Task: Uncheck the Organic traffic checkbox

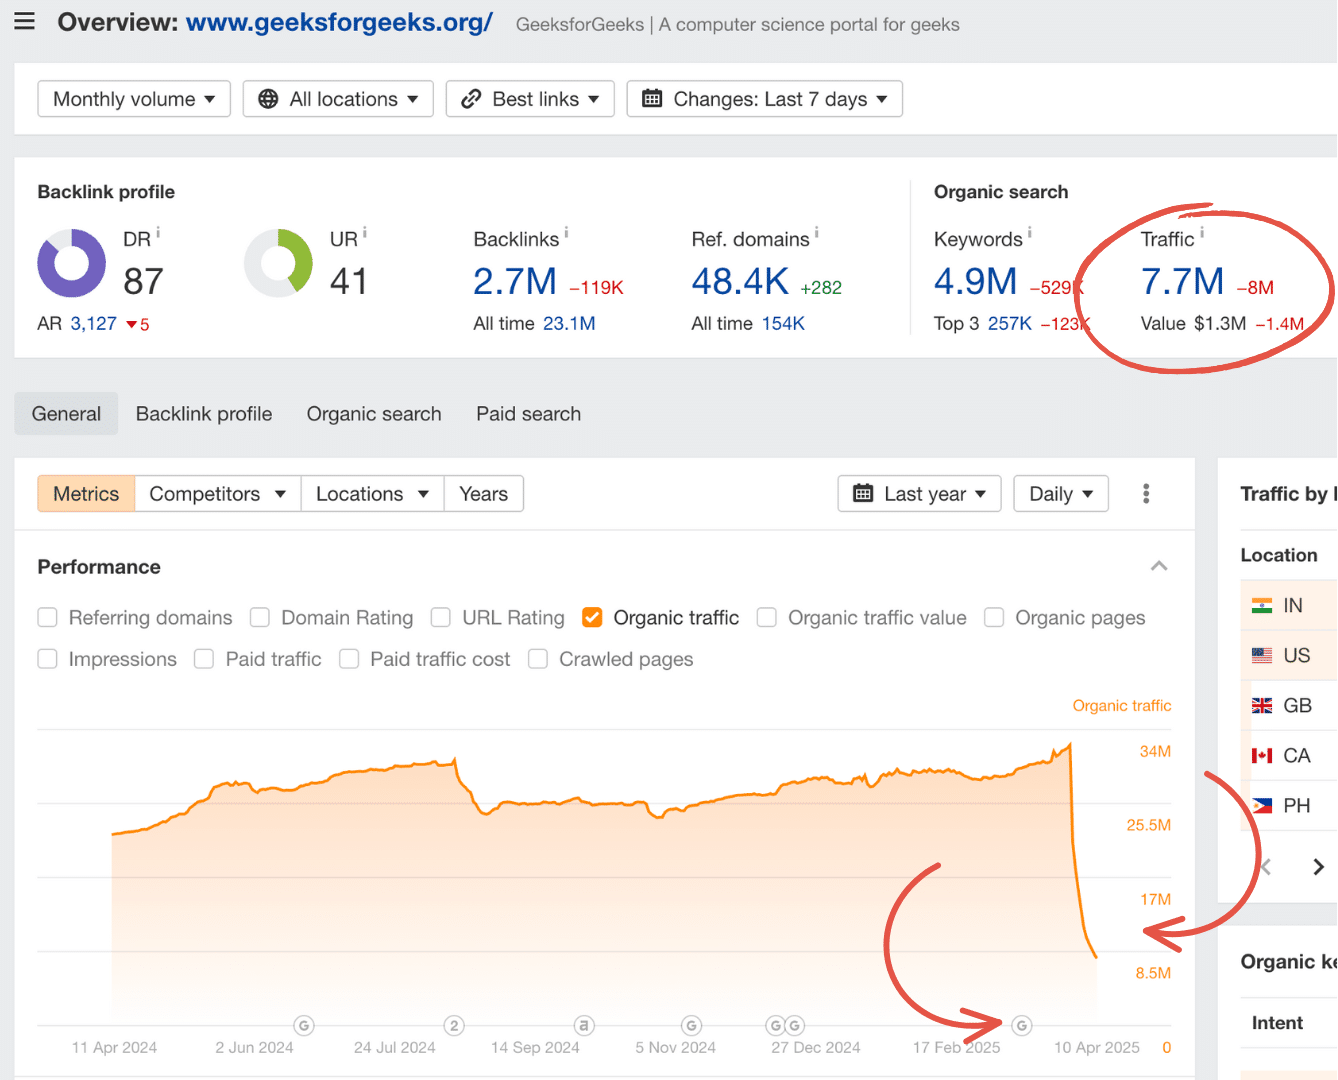Action: click(592, 618)
